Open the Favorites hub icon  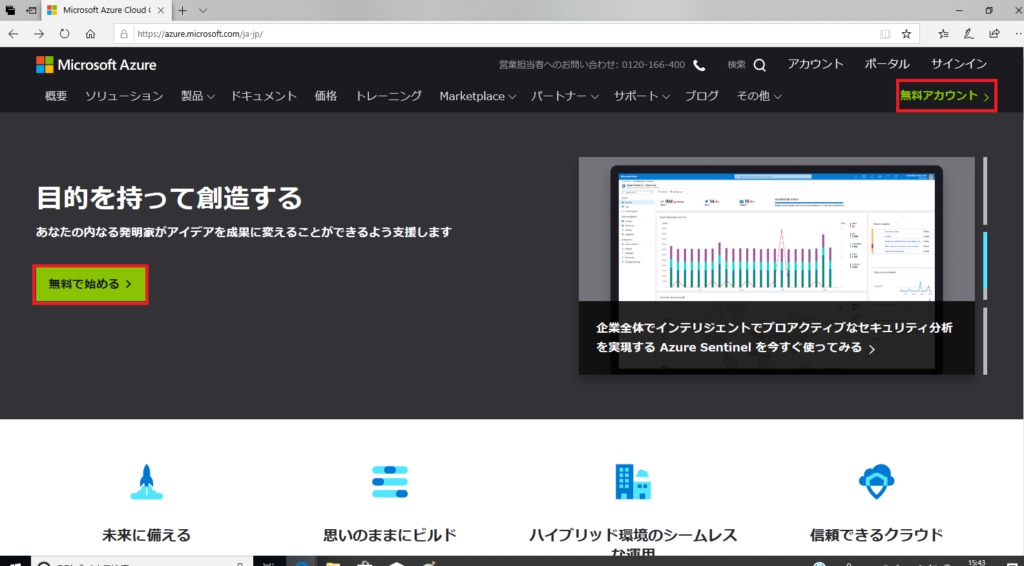pyautogui.click(x=944, y=34)
